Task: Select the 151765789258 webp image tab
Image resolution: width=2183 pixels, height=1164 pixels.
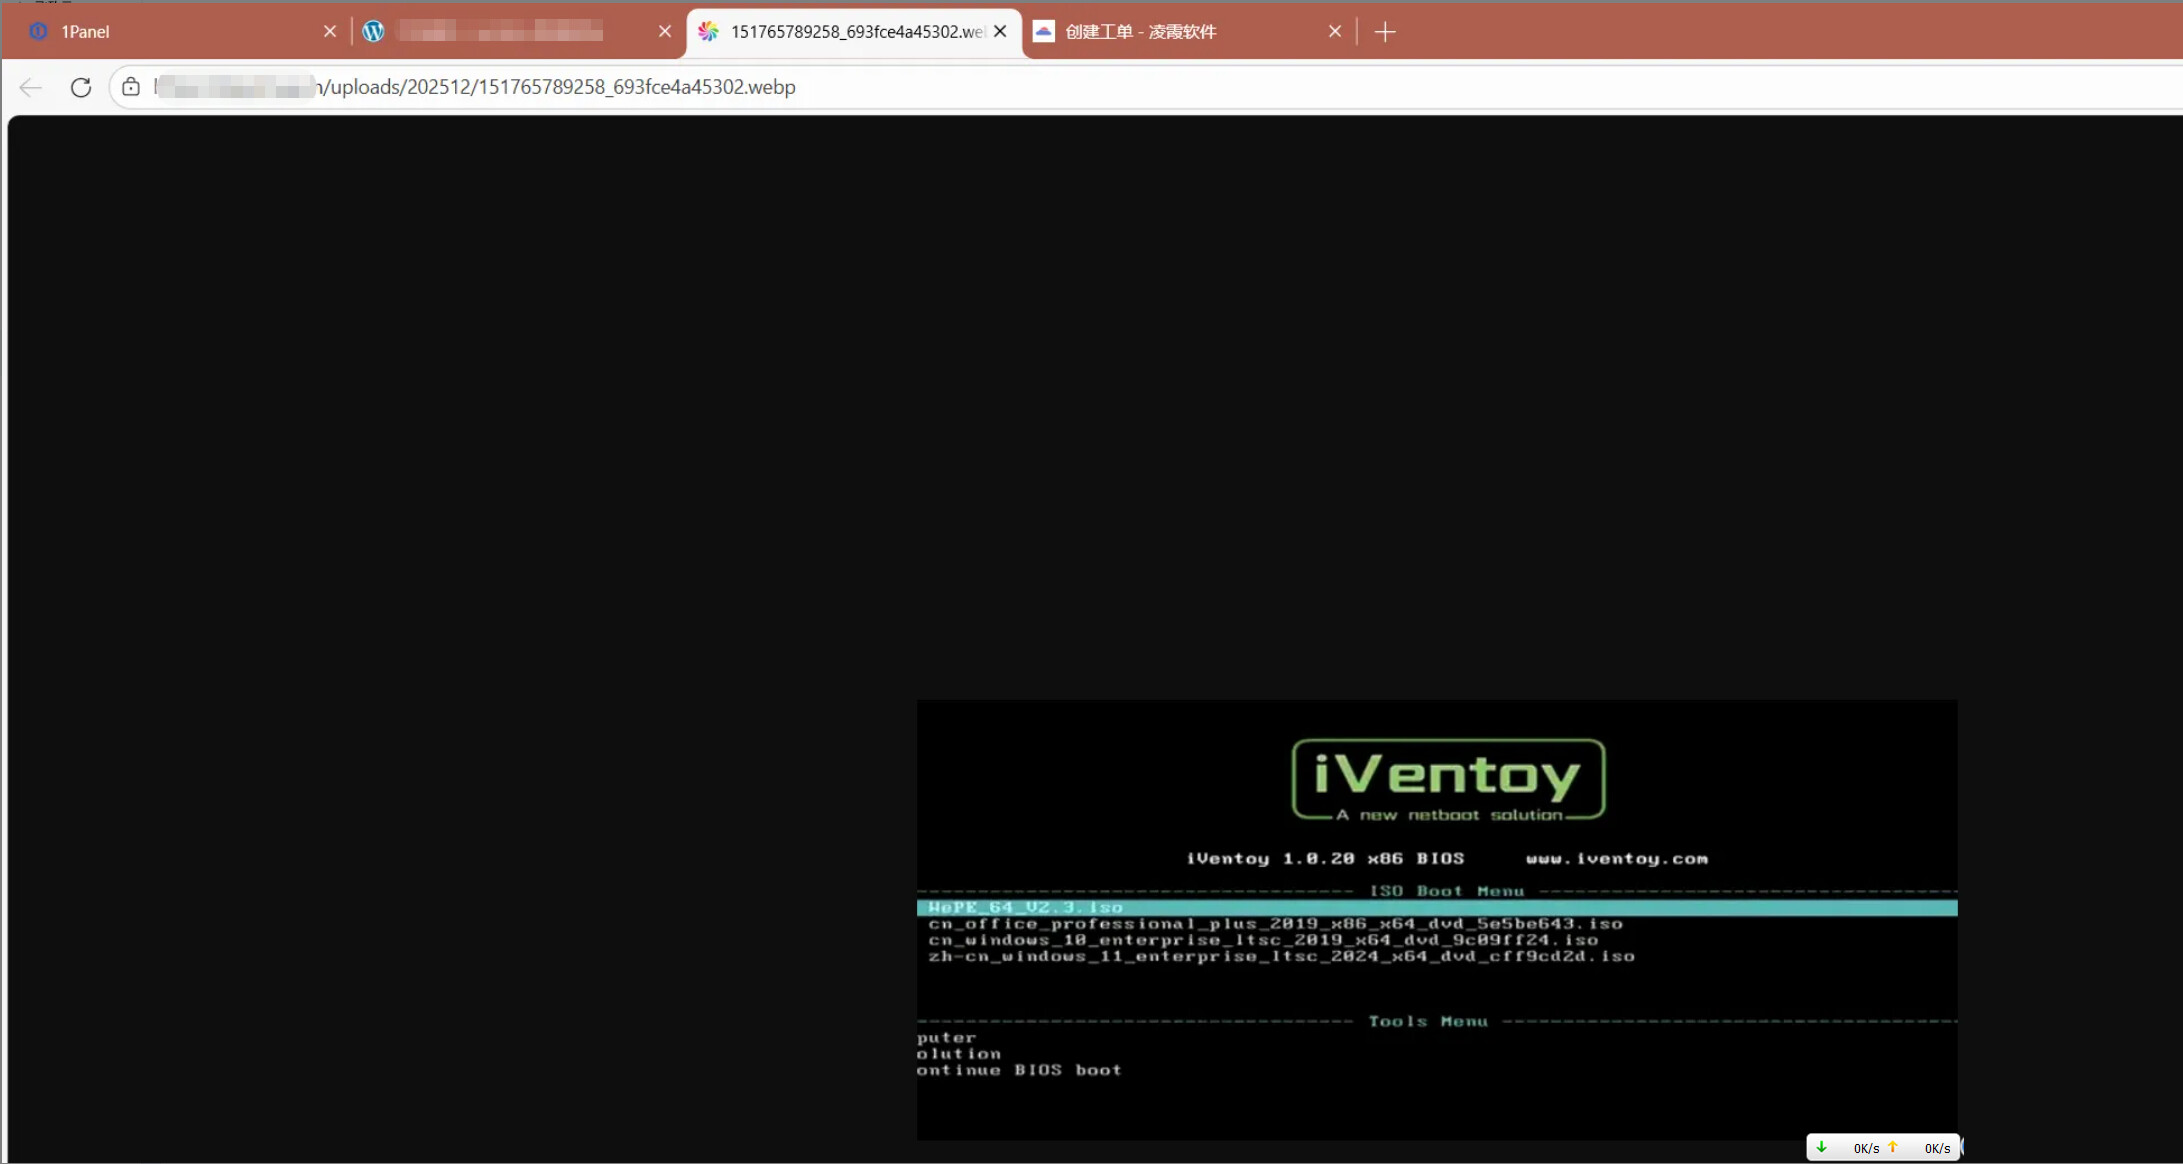Action: point(855,32)
